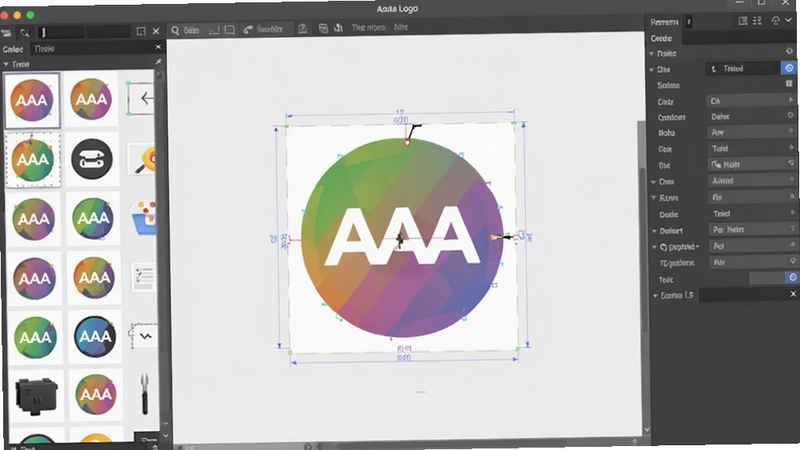Select the rectangle shape icon in the main toolbar
Viewport: 800px width, 450px height.
[230, 30]
